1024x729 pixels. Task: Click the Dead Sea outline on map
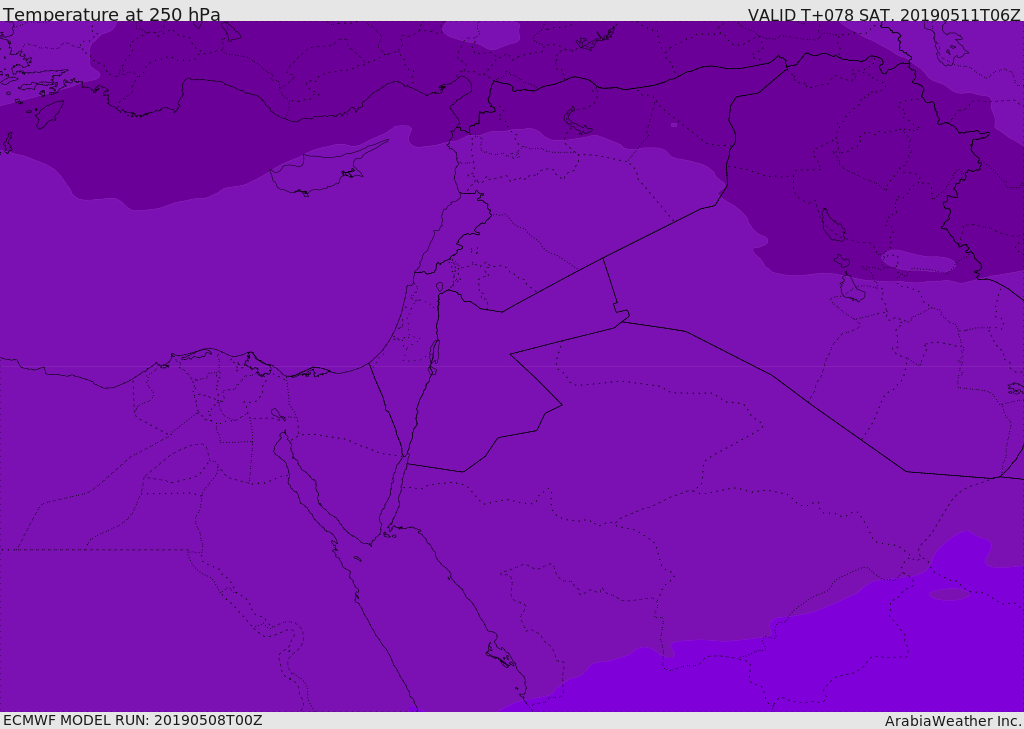click(x=433, y=357)
